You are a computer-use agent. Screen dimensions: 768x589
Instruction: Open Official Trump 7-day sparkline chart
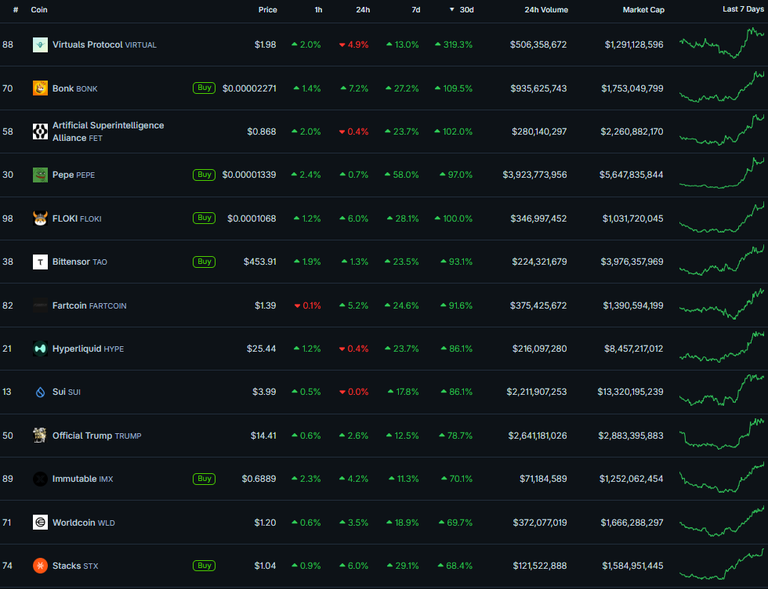[x=721, y=433]
